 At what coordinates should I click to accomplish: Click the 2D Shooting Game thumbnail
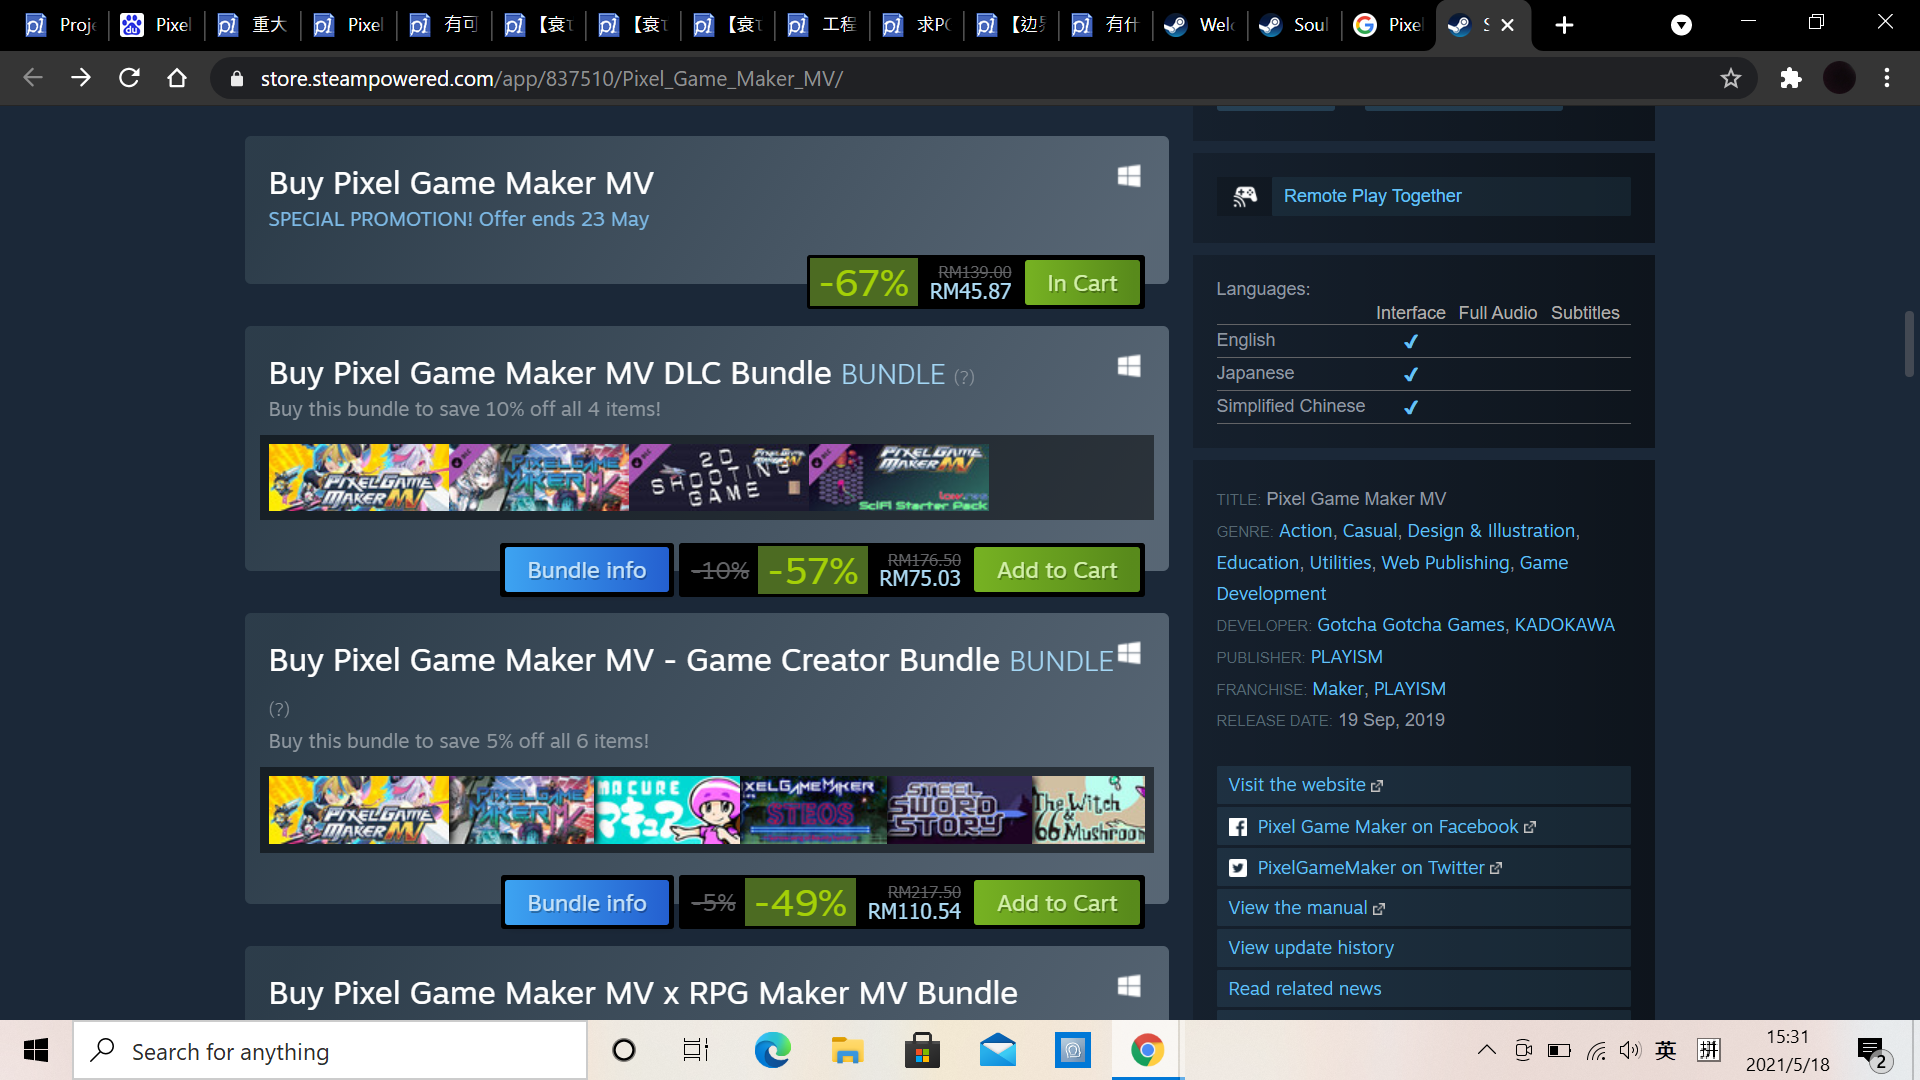pyautogui.click(x=719, y=478)
